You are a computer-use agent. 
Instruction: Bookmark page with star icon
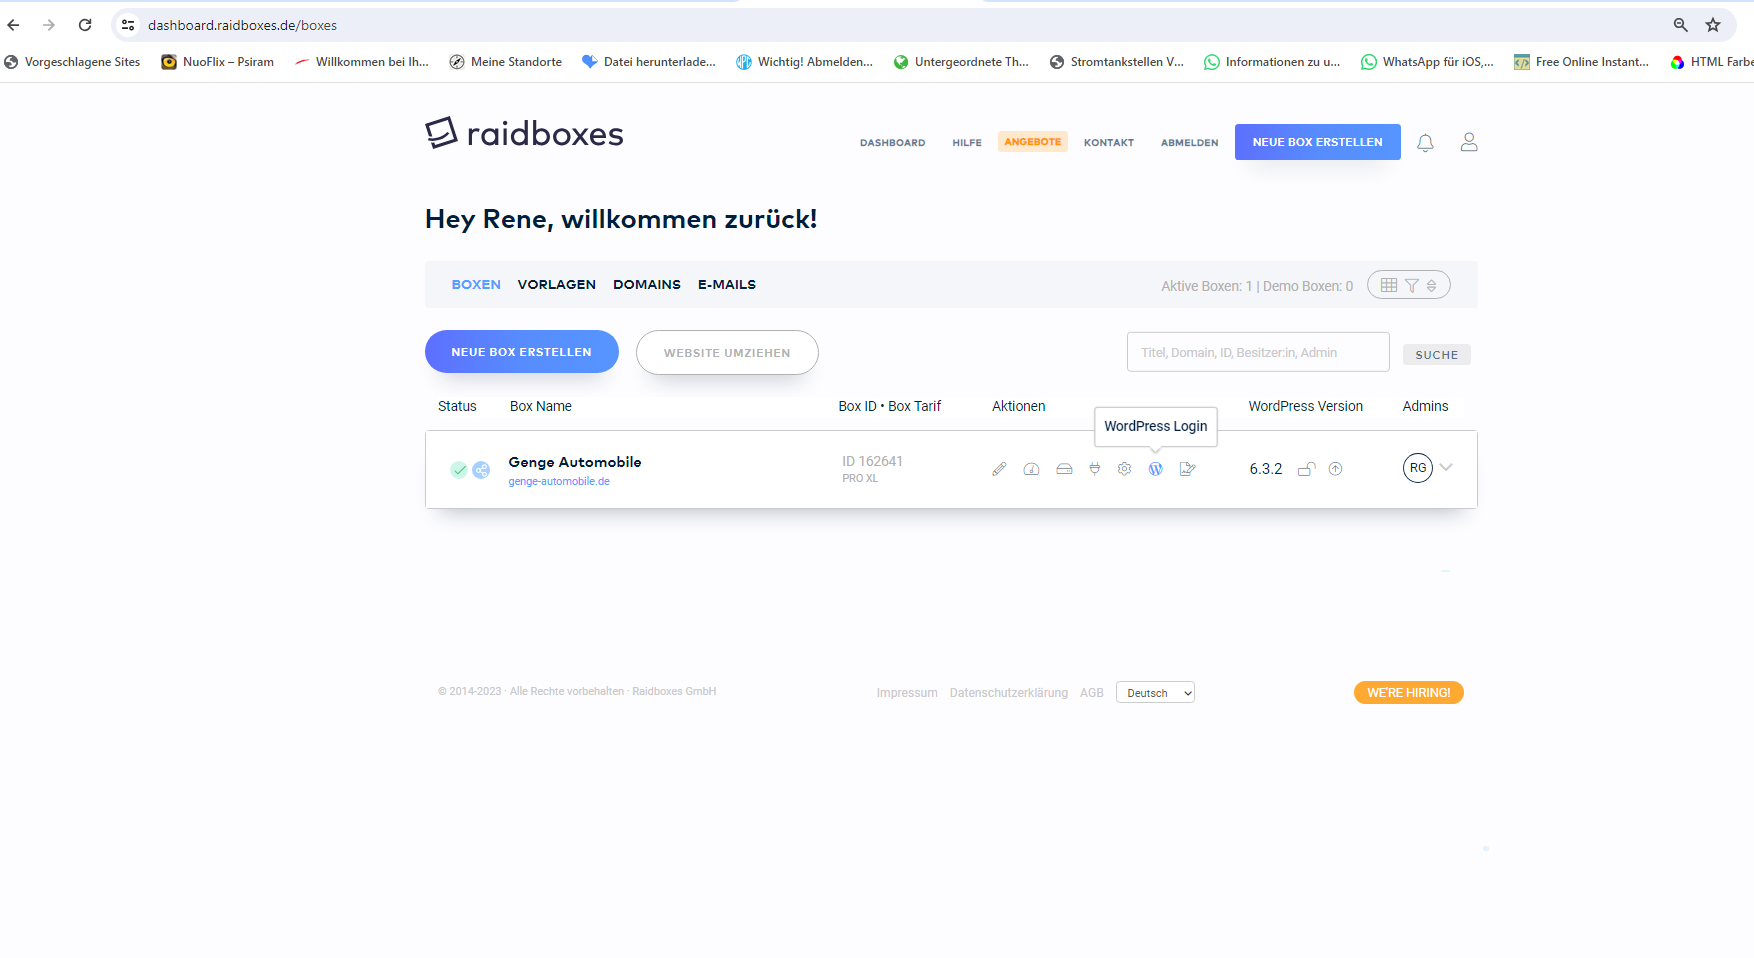(x=1713, y=25)
